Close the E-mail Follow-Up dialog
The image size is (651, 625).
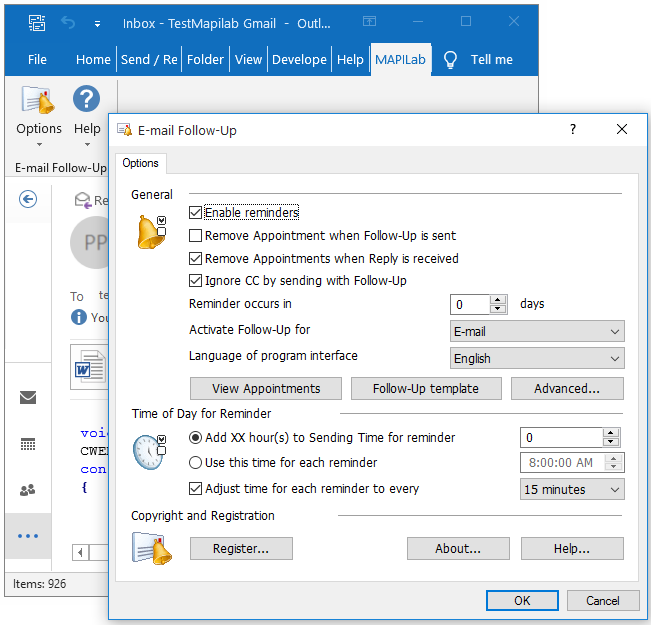coord(622,129)
